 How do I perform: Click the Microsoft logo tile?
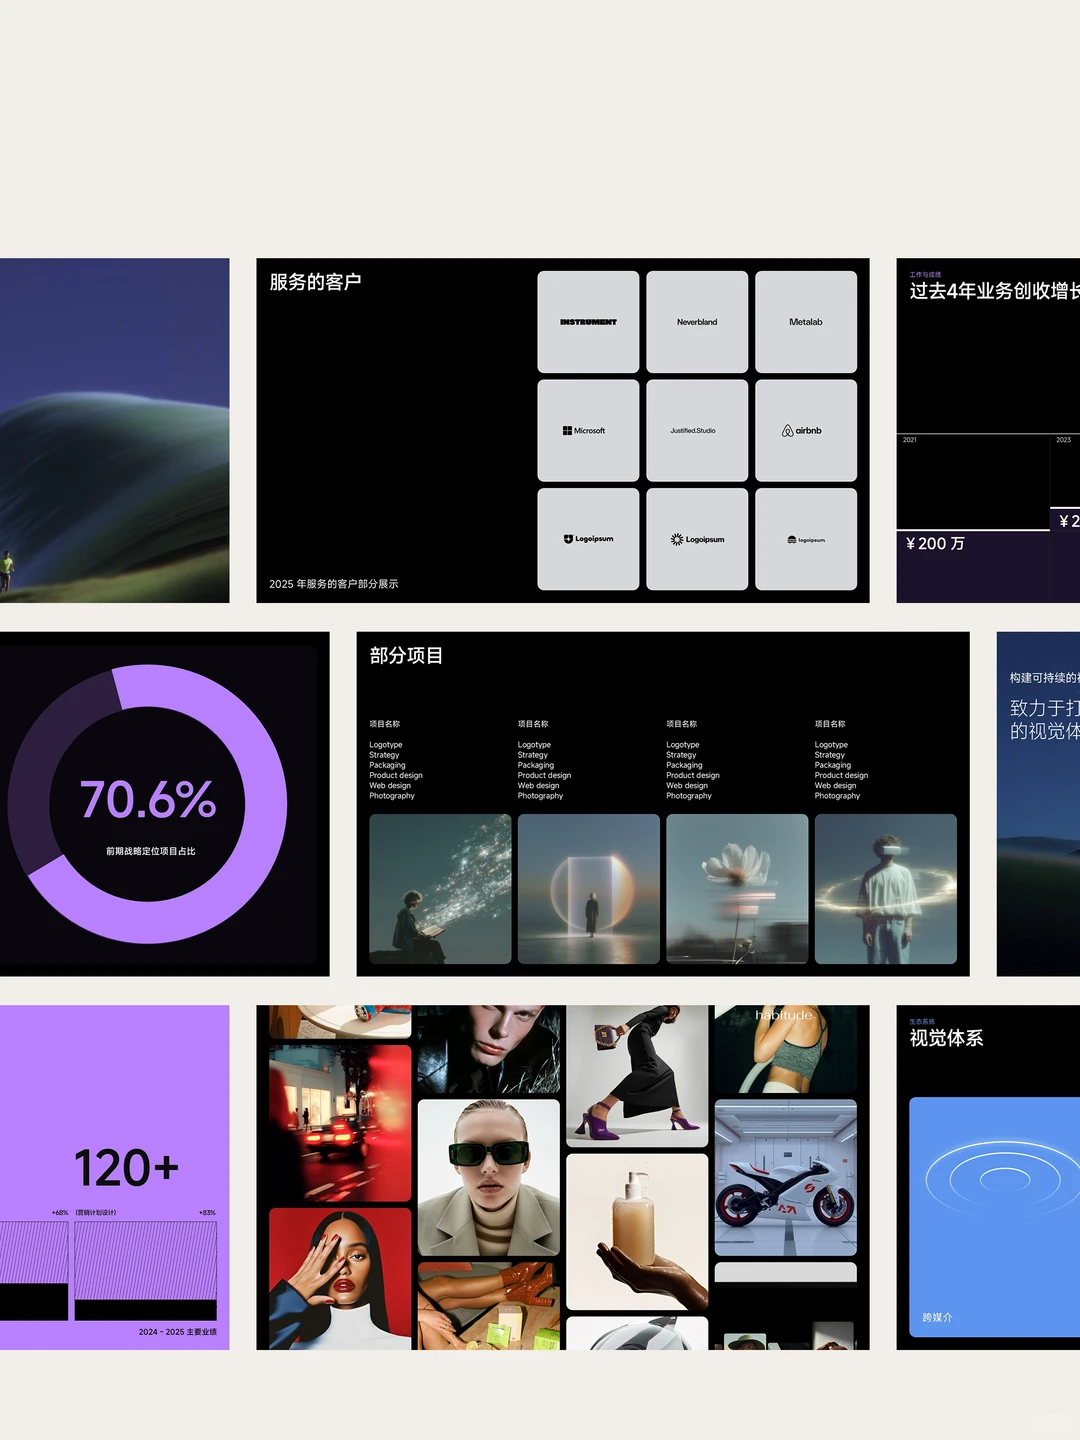tap(588, 430)
